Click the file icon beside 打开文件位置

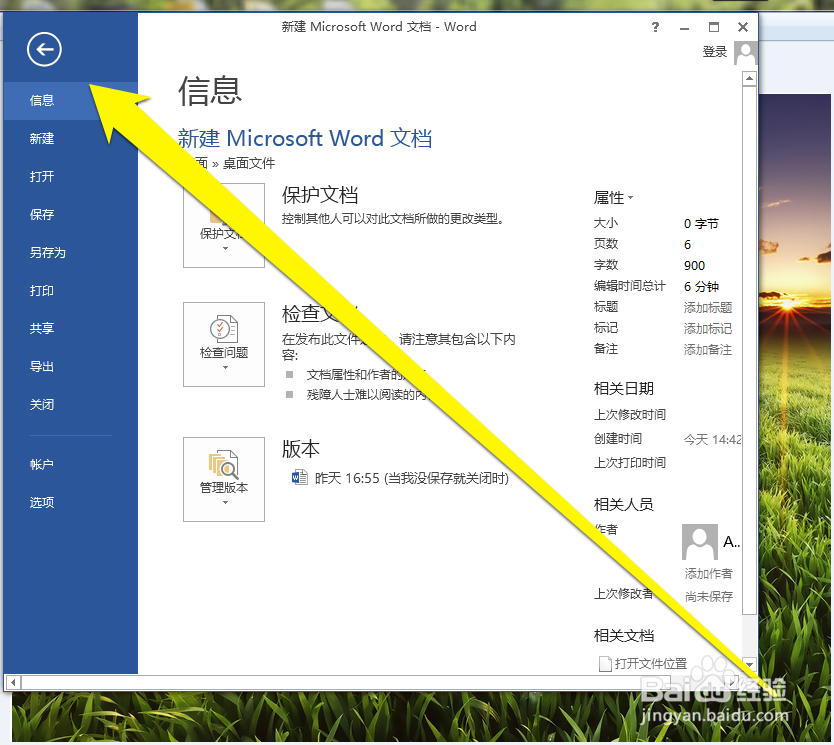605,664
